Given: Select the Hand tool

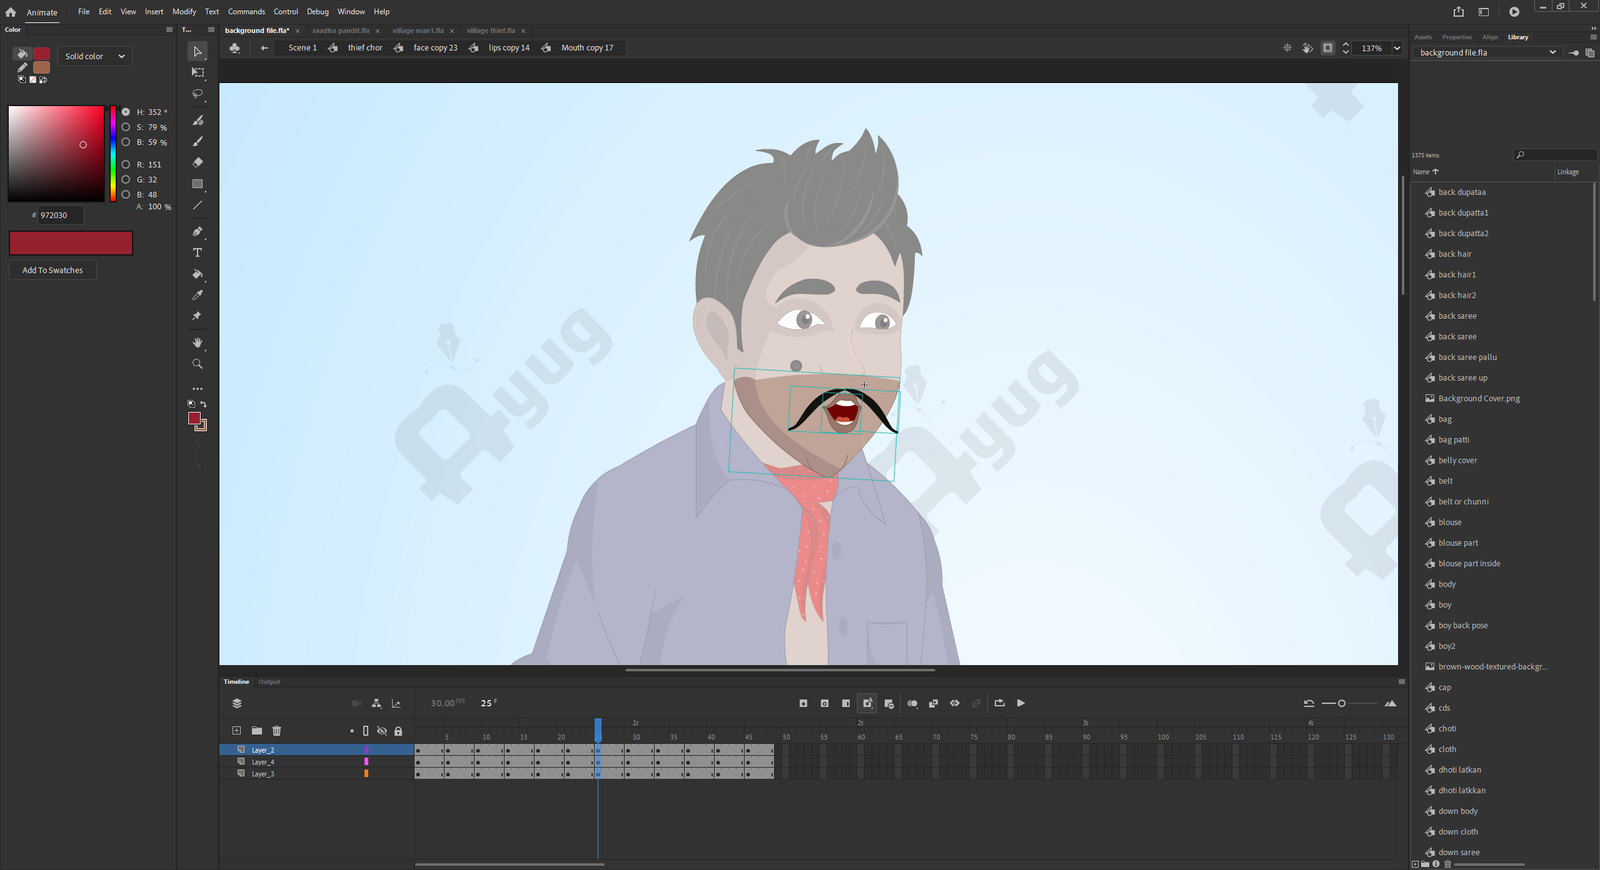Looking at the screenshot, I should coord(197,343).
